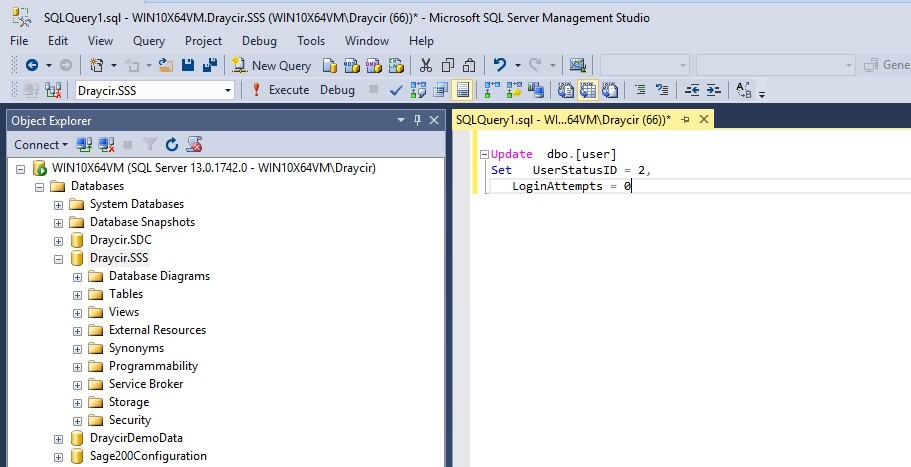This screenshot has height=467, width=911.
Task: Click the Debug toolbar button
Action: pos(337,90)
